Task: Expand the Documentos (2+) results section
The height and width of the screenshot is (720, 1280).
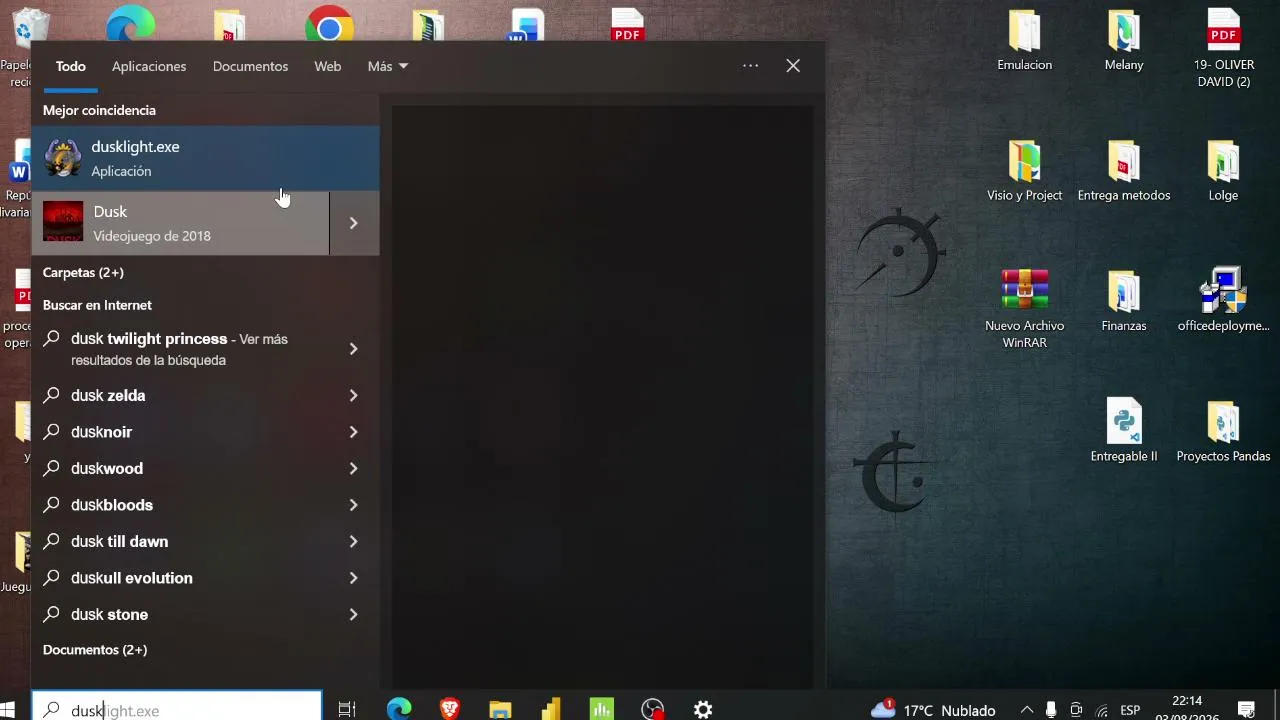Action: 95,650
